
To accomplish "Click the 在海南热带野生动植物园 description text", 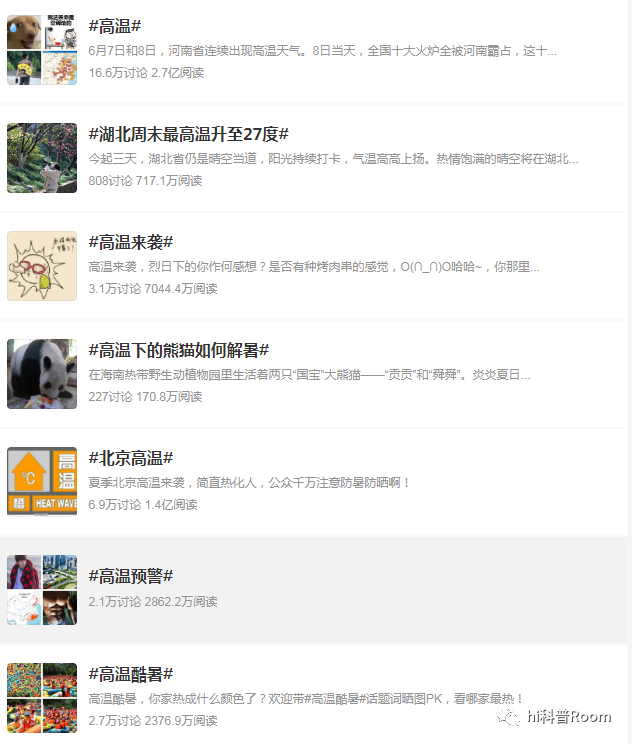I will coord(309,375).
